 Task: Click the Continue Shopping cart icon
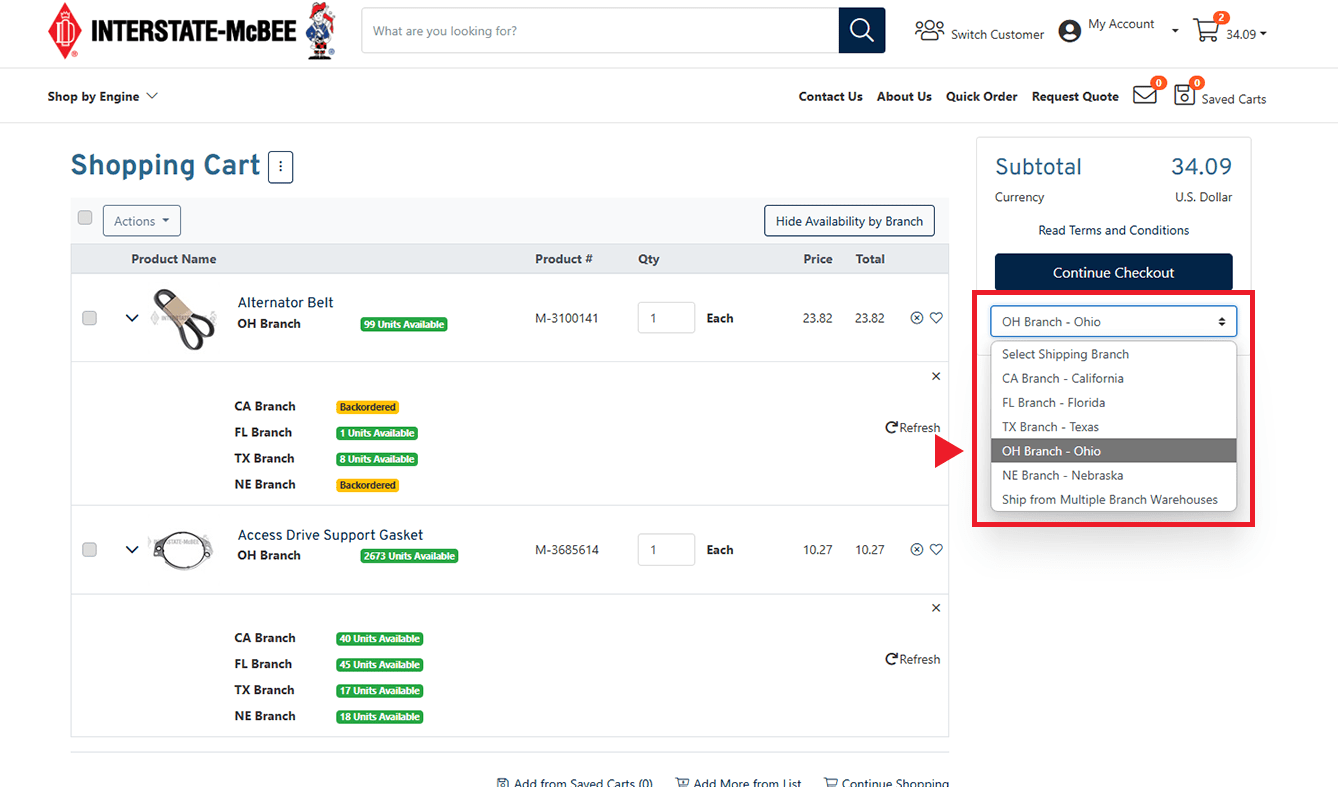point(831,783)
